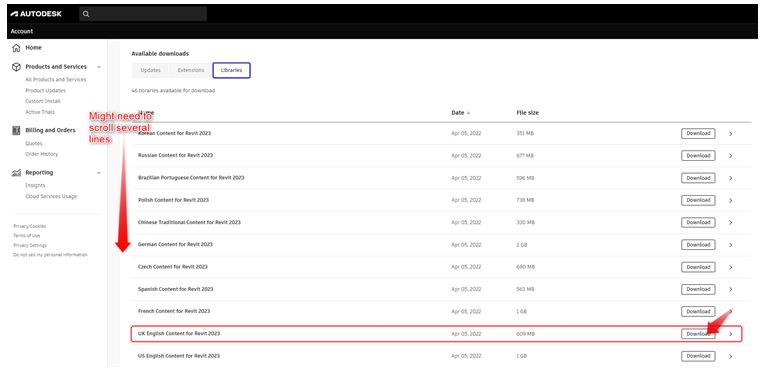
Task: Click the Reporting heading
Action: (x=39, y=173)
